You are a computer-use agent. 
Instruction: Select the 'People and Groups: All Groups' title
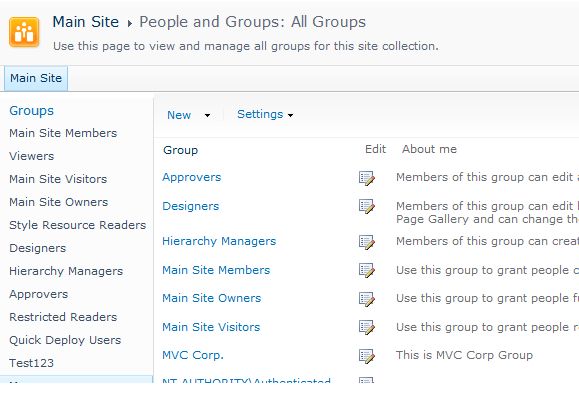(253, 22)
